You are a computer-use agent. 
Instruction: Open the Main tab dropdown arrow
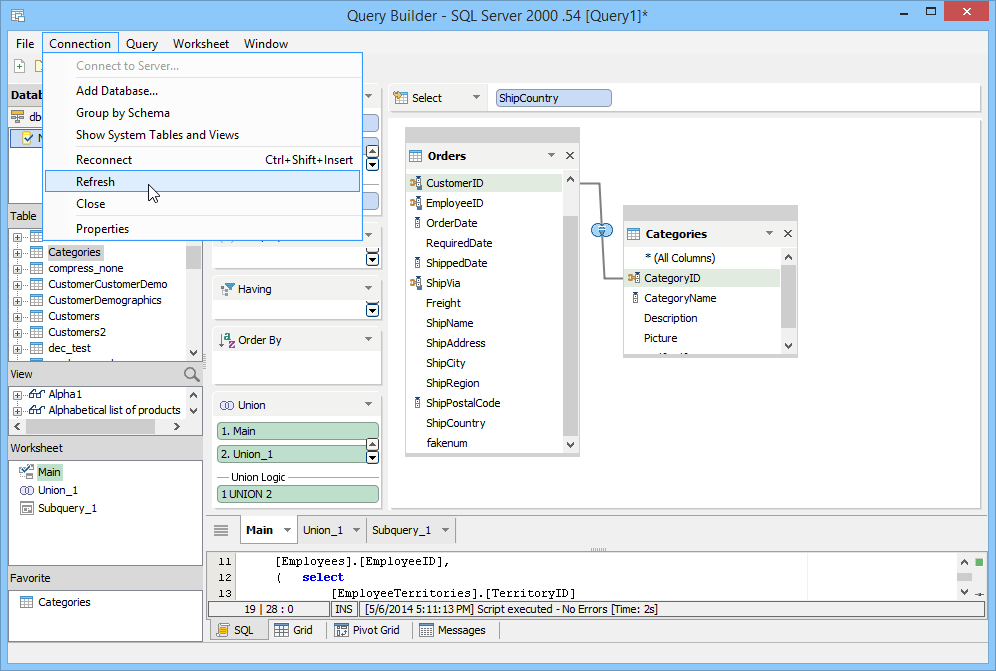pyautogui.click(x=287, y=530)
